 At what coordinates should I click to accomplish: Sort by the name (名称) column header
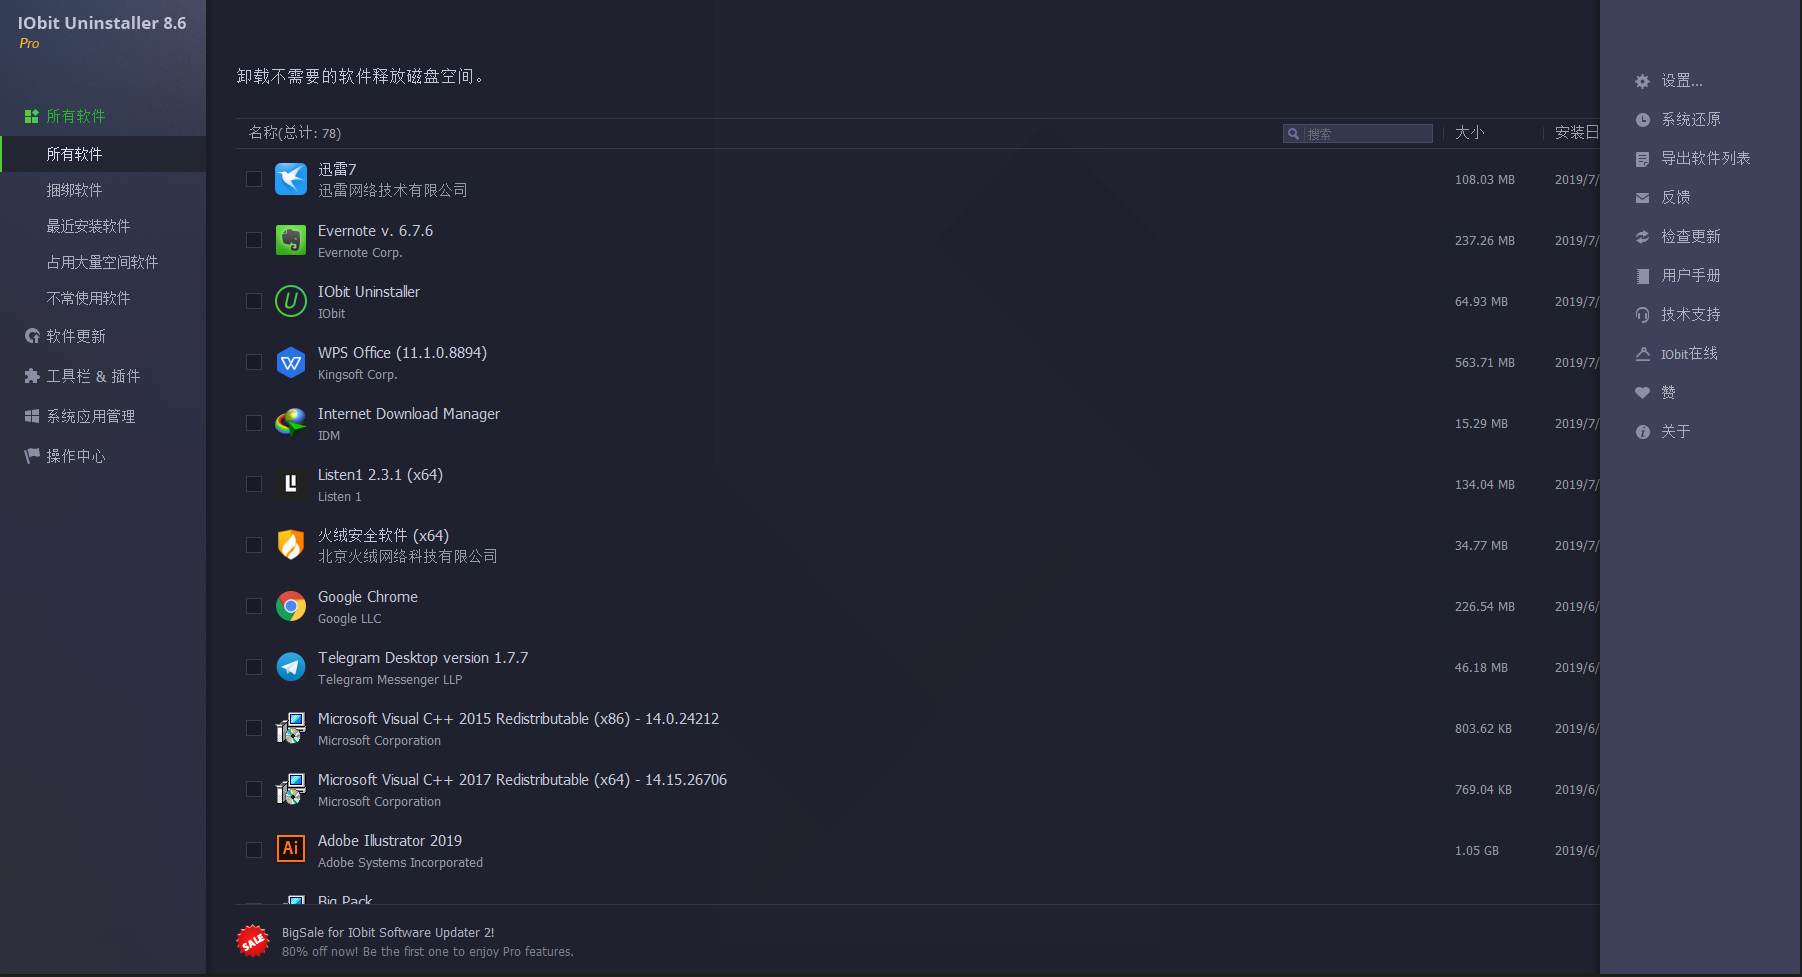point(295,133)
